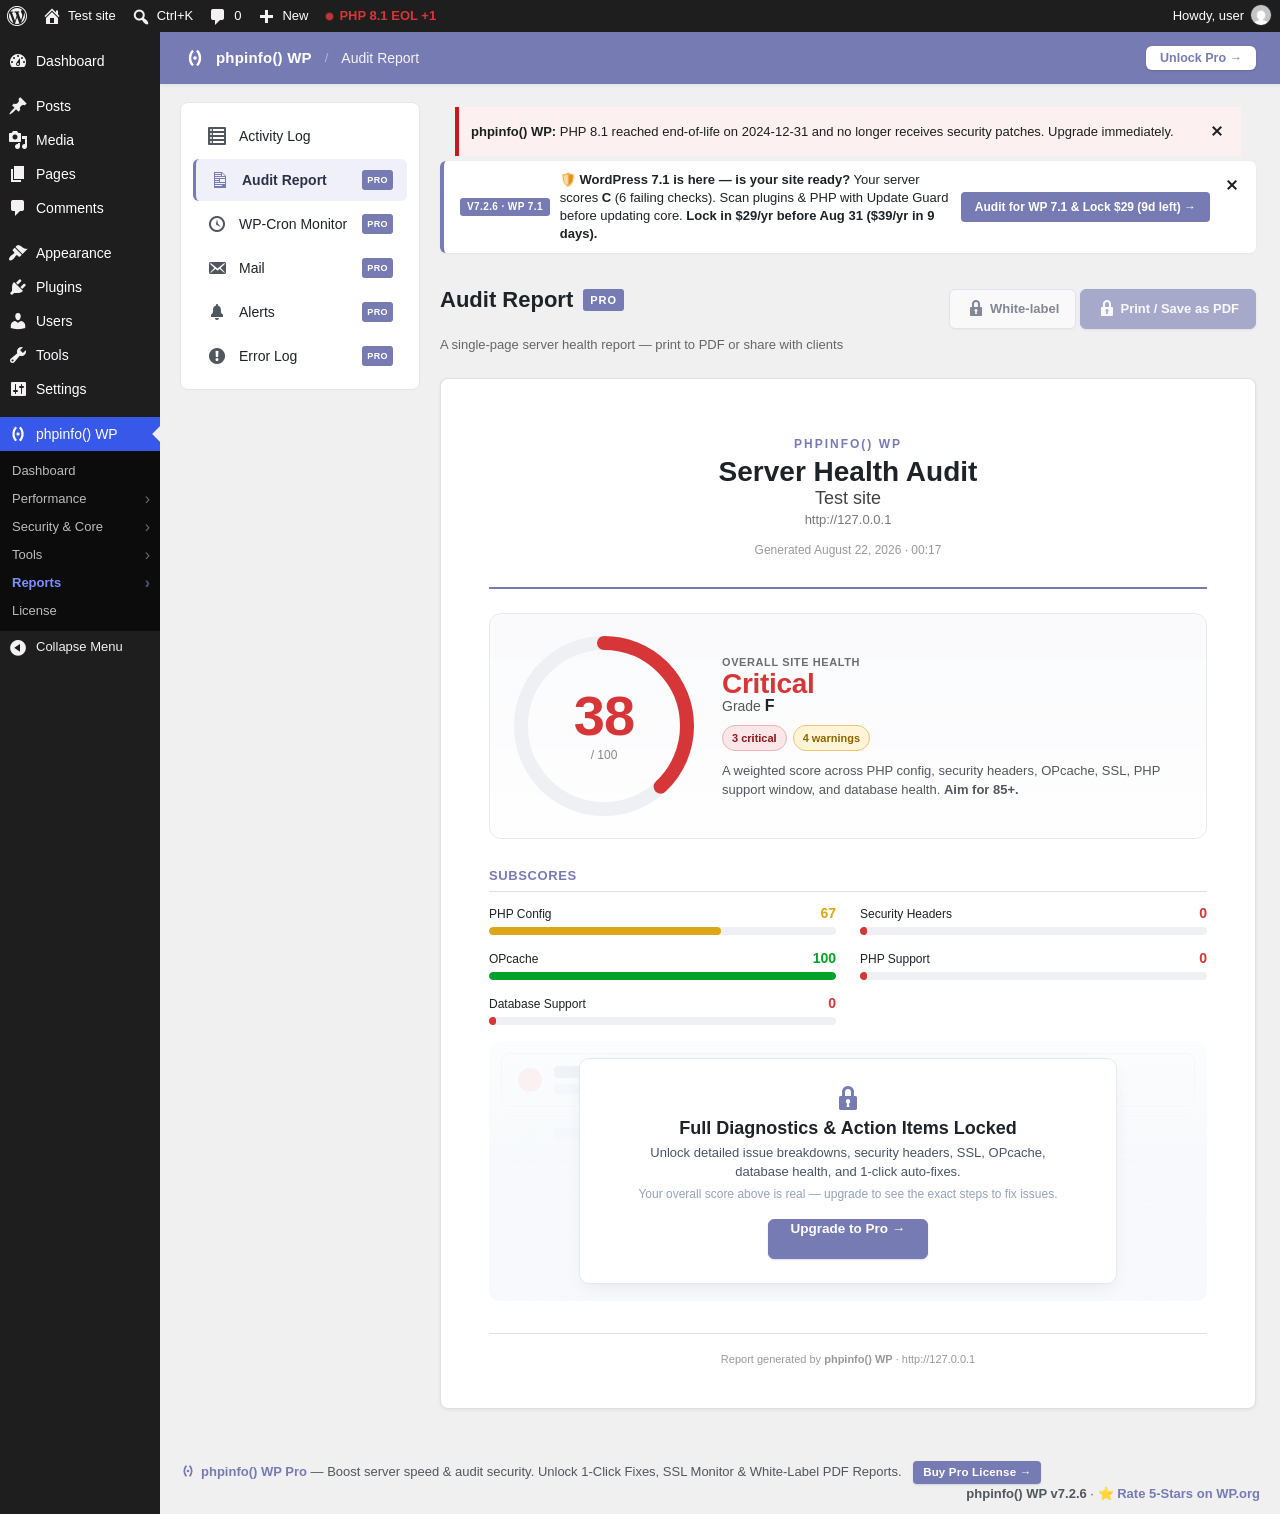Viewport: 1280px width, 1514px height.
Task: Dismiss the PHP 8.1 end-of-life notice
Action: click(1217, 131)
